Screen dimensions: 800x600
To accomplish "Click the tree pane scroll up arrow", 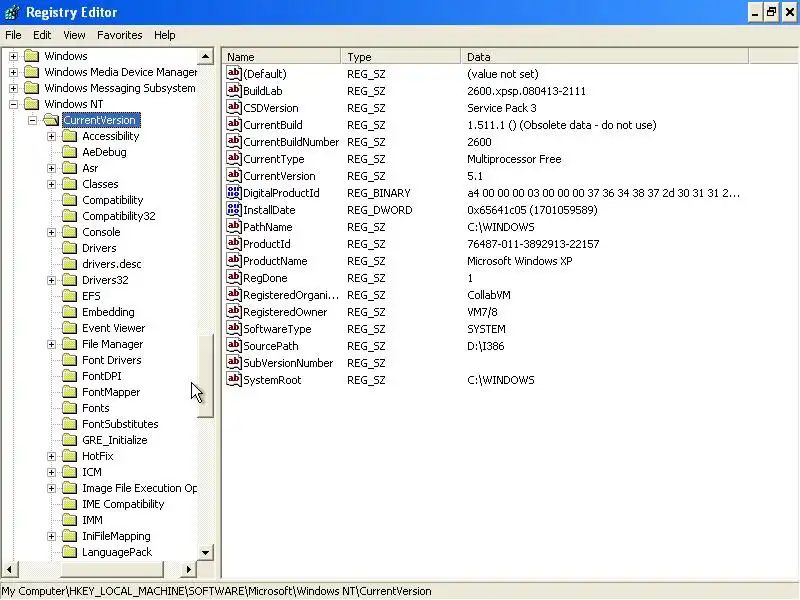I will [x=205, y=56].
